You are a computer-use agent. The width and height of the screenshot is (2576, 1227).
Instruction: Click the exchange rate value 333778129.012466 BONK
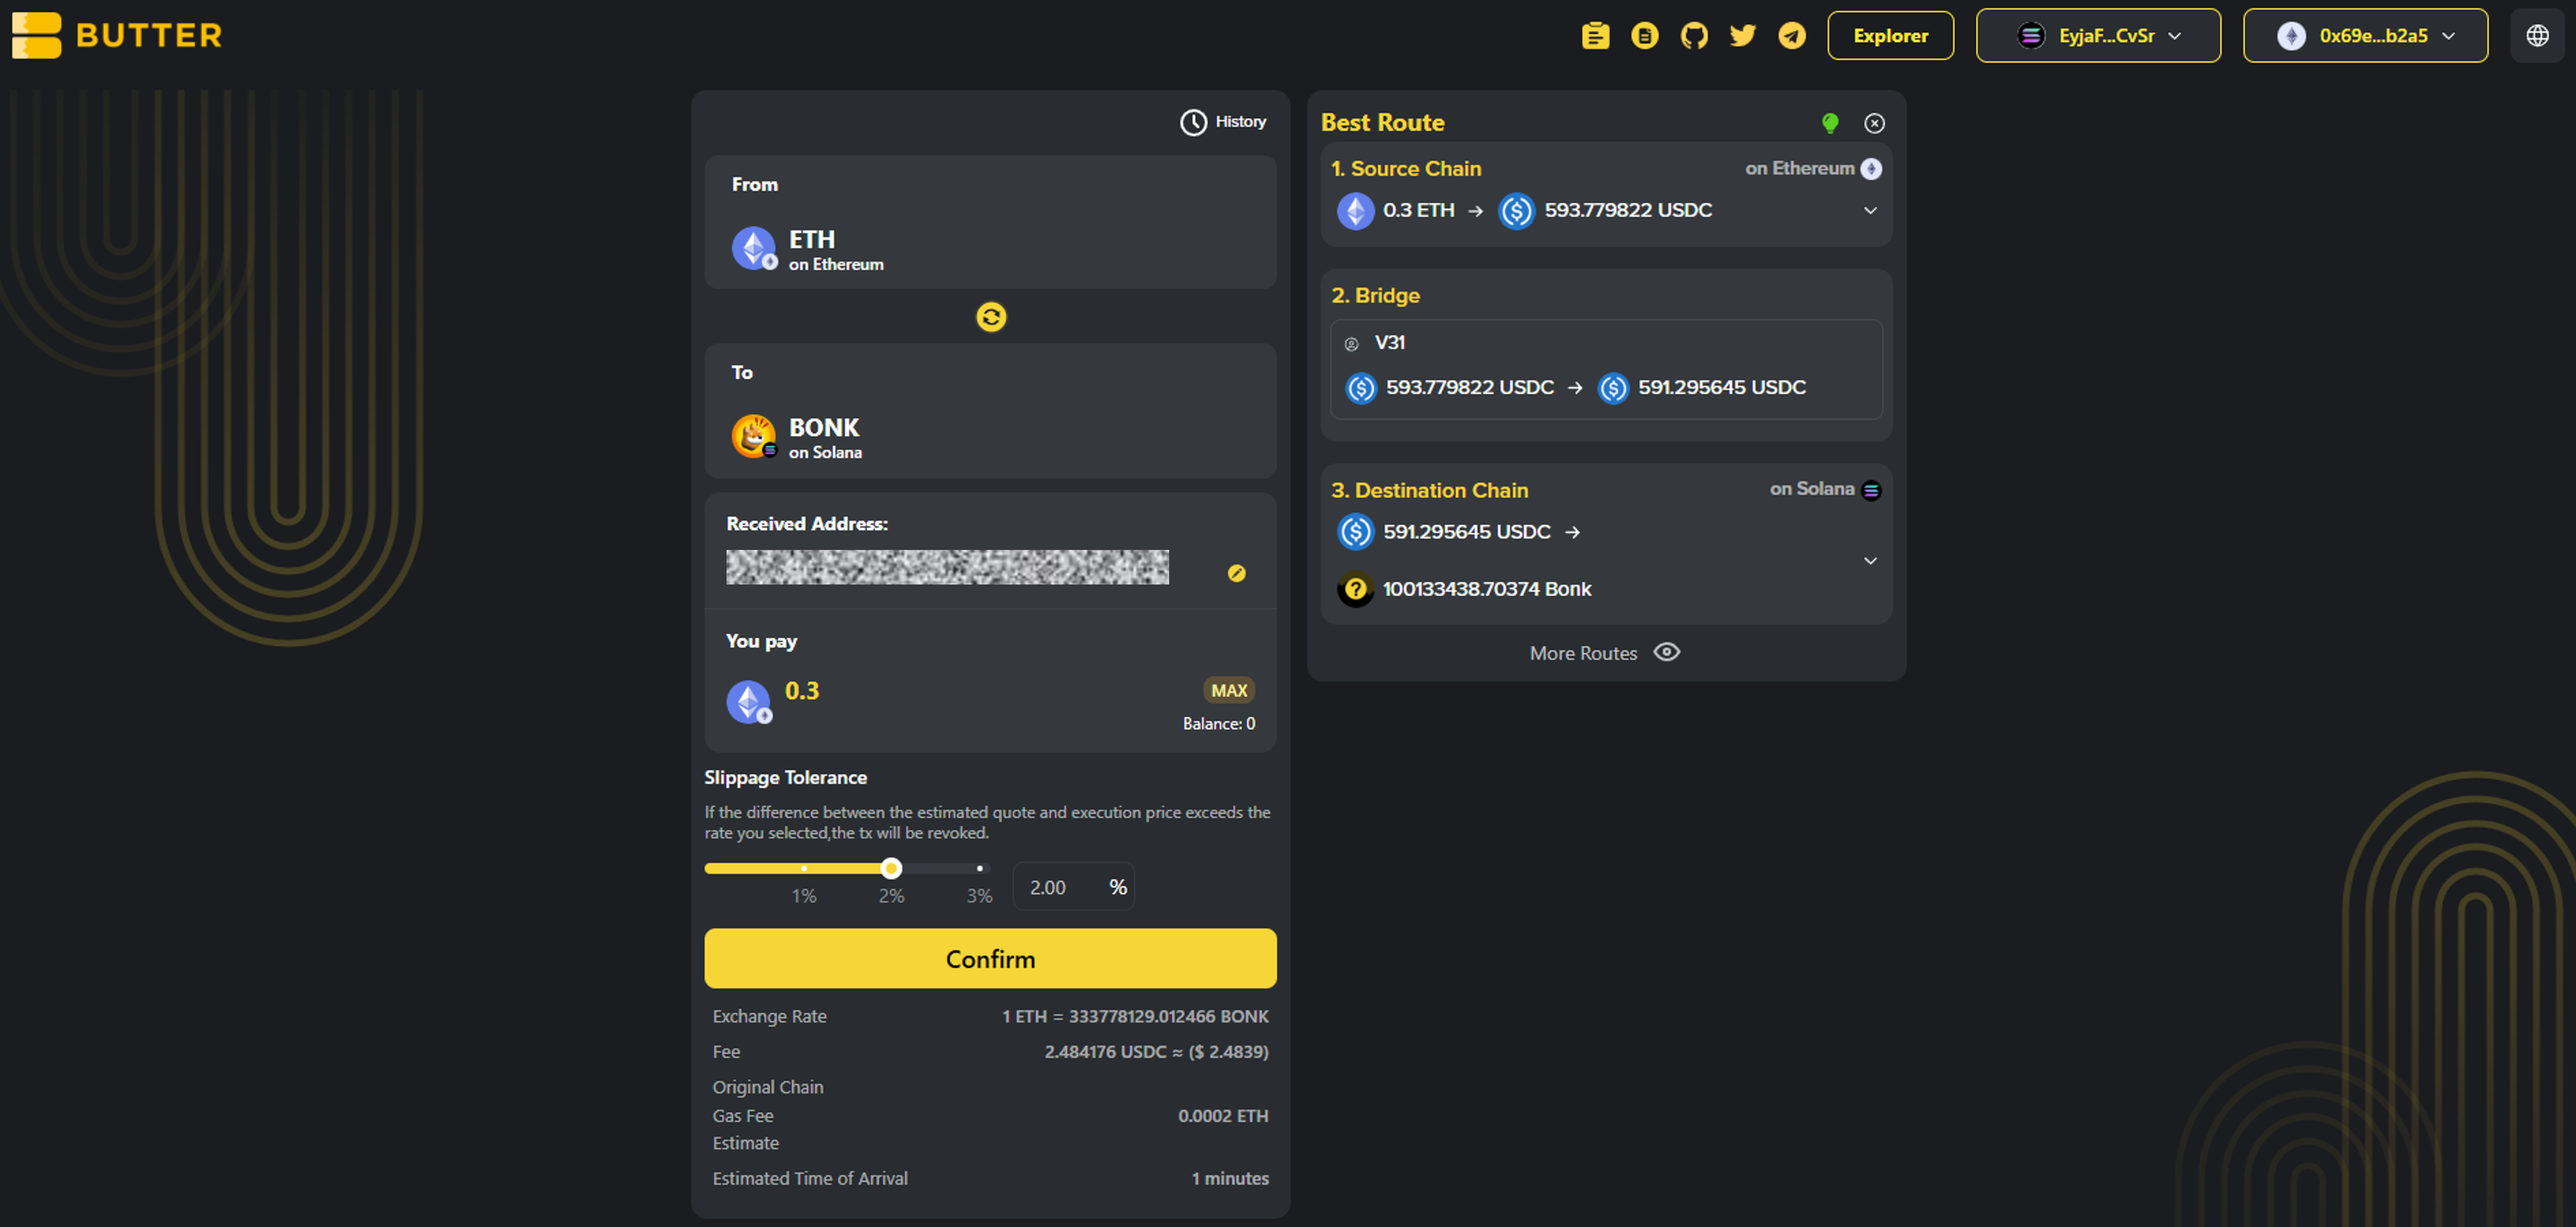point(1168,1016)
